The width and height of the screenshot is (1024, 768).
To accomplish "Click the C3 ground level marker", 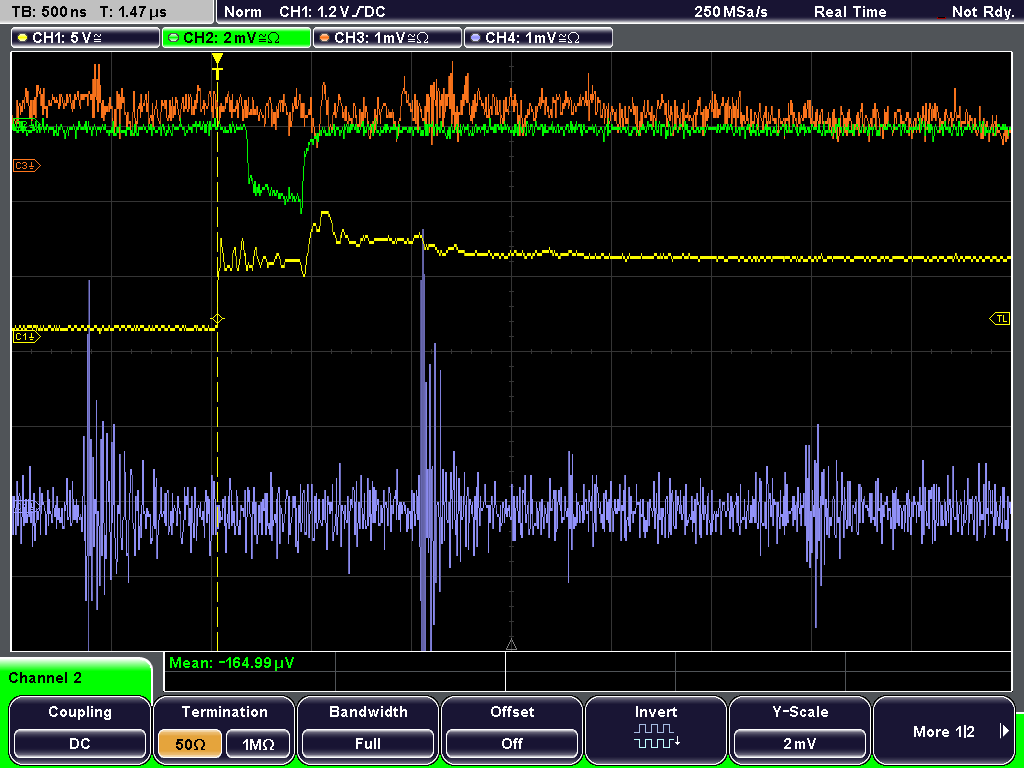I will (27, 166).
